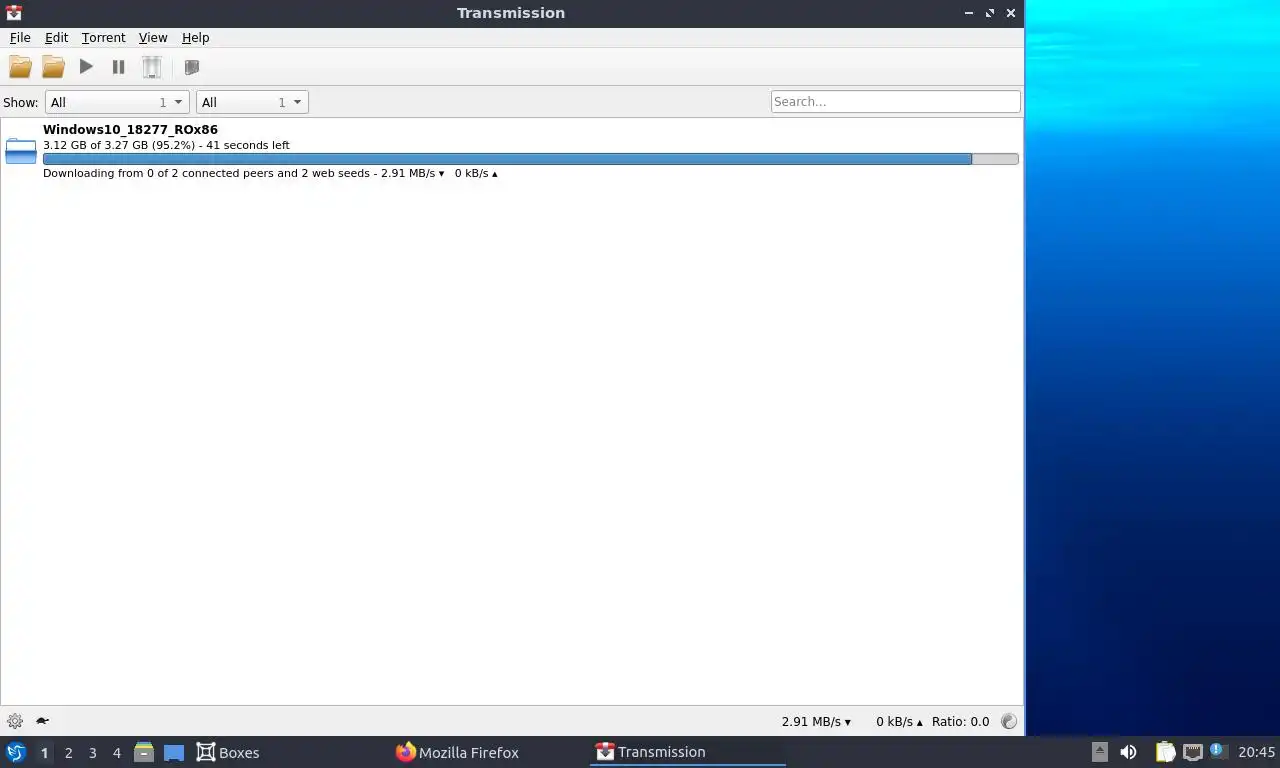Focus the Search torrents field

896,101
